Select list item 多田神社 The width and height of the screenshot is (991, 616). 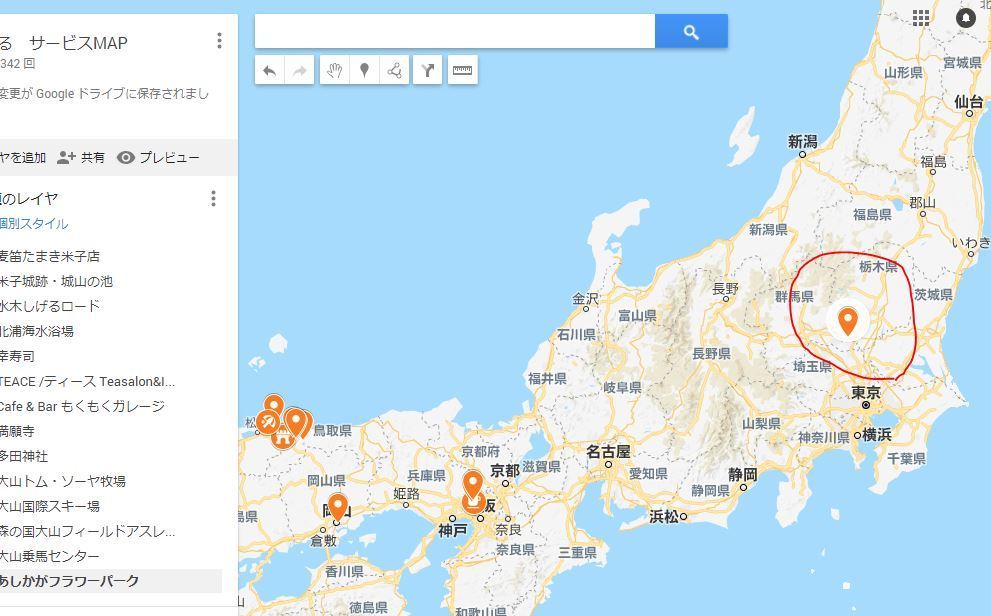pyautogui.click(x=24, y=456)
